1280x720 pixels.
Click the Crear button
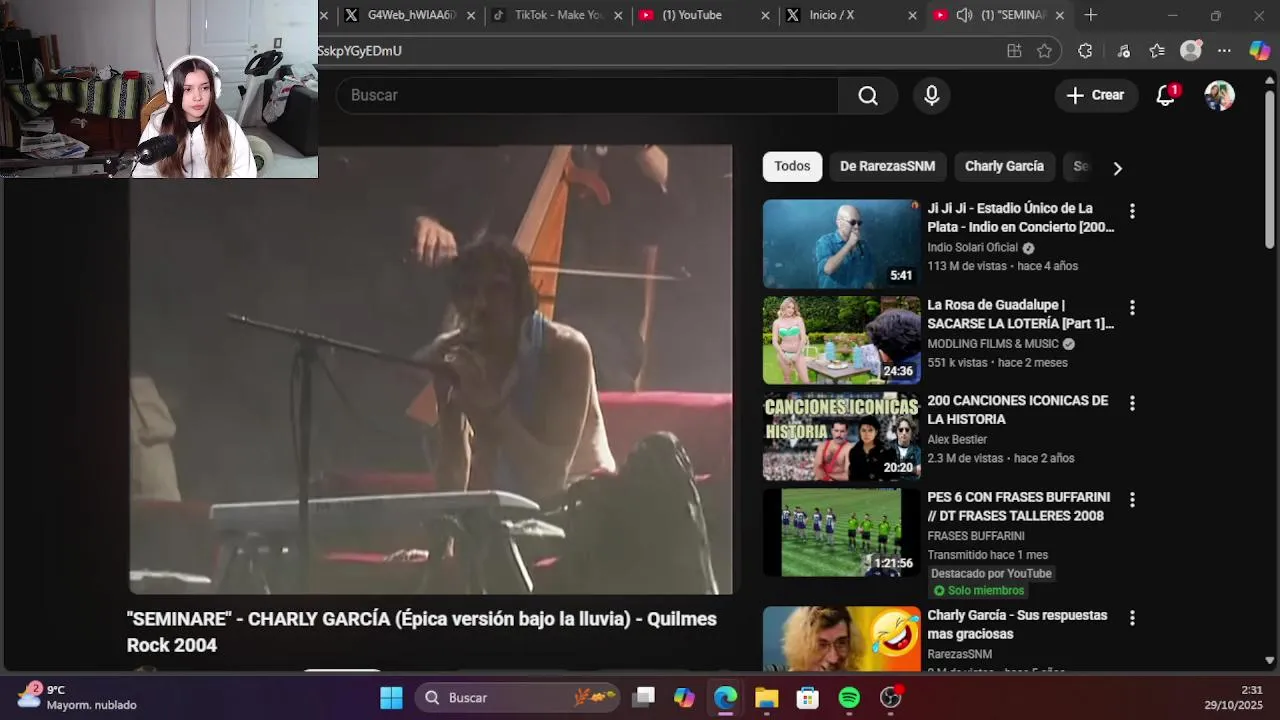tap(1096, 95)
